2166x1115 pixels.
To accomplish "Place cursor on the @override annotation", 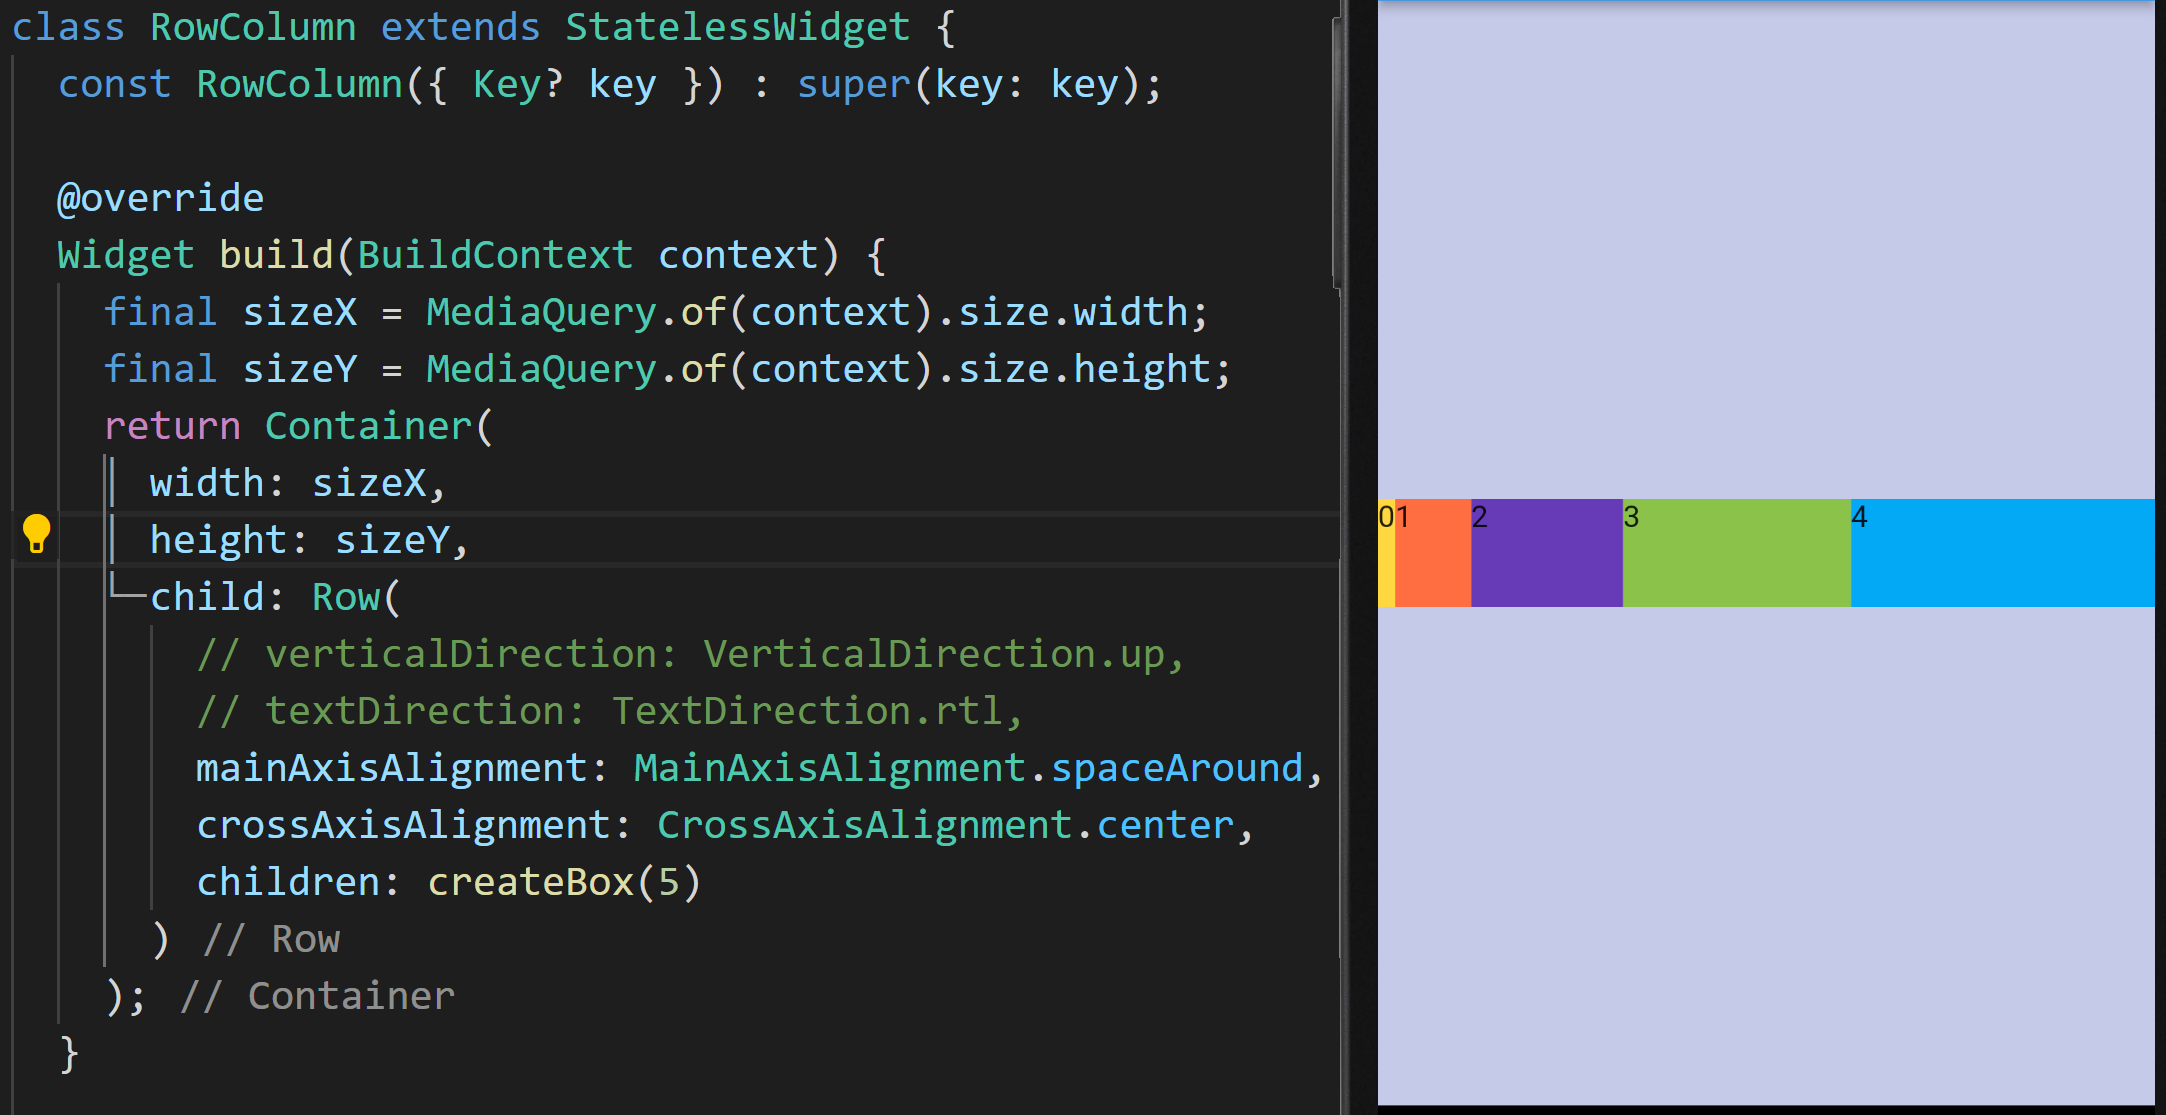I will pyautogui.click(x=161, y=198).
